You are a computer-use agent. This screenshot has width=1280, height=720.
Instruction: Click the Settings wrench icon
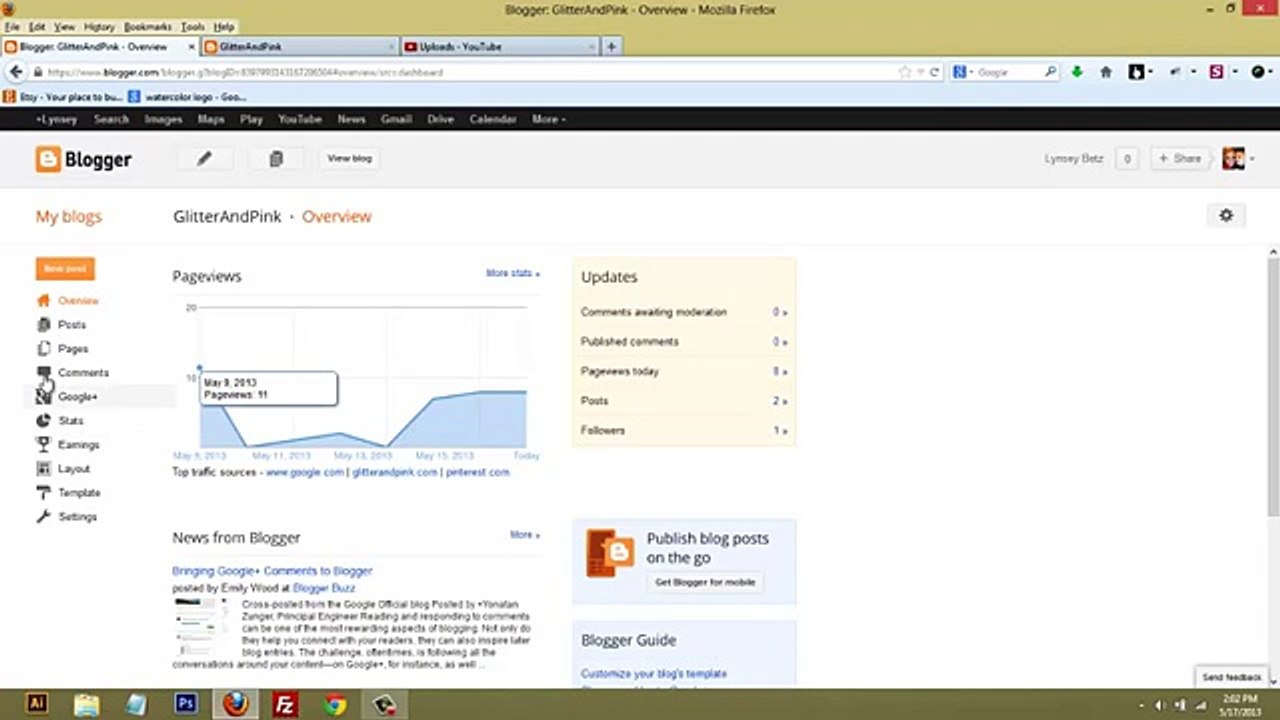coord(43,516)
